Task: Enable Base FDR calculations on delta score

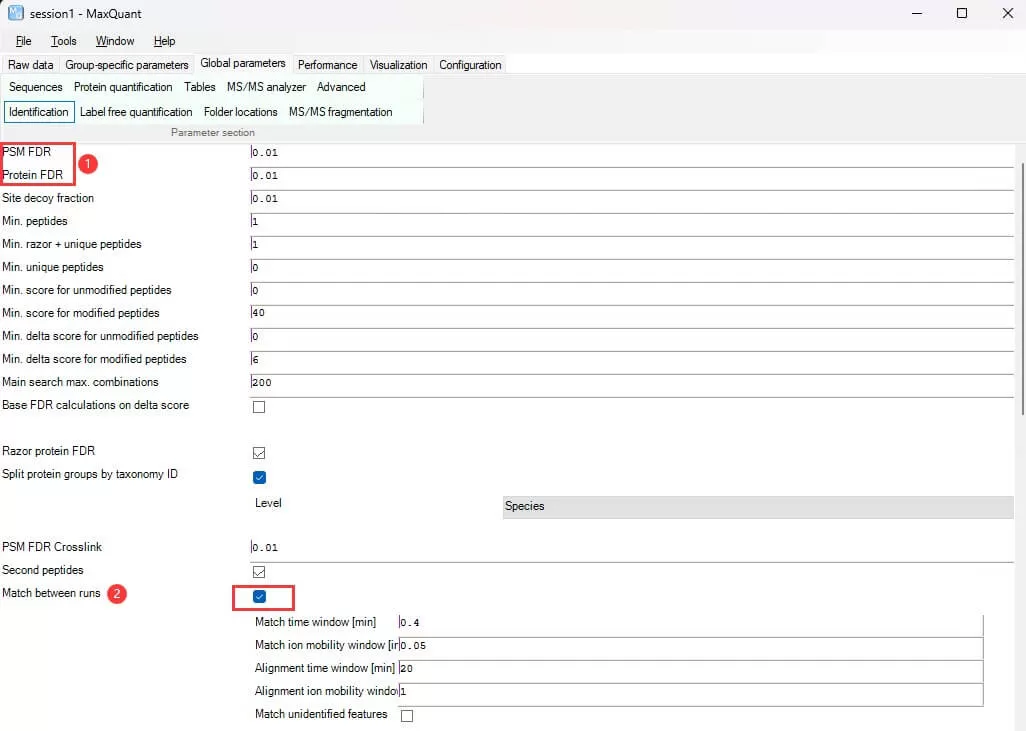Action: [x=259, y=406]
